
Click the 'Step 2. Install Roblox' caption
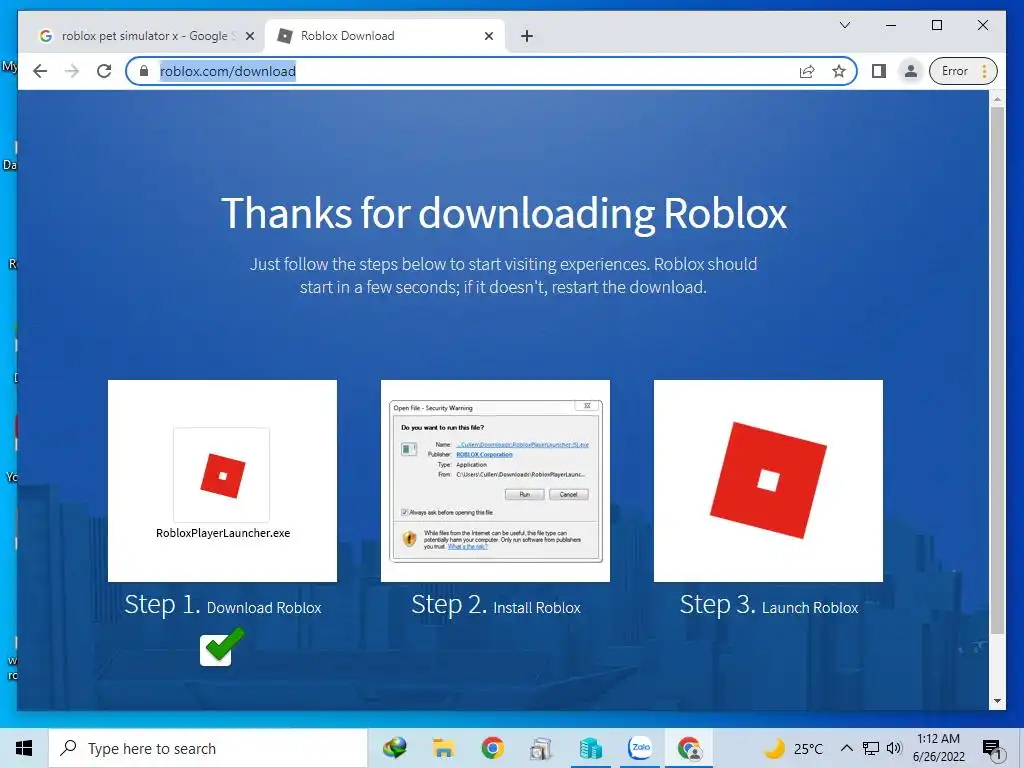[496, 605]
